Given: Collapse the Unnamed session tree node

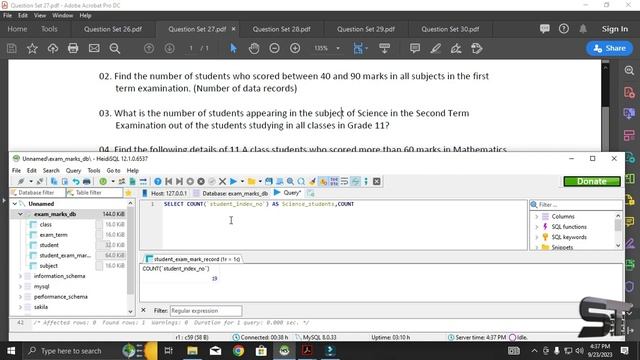Looking at the screenshot, I should 15,203.
